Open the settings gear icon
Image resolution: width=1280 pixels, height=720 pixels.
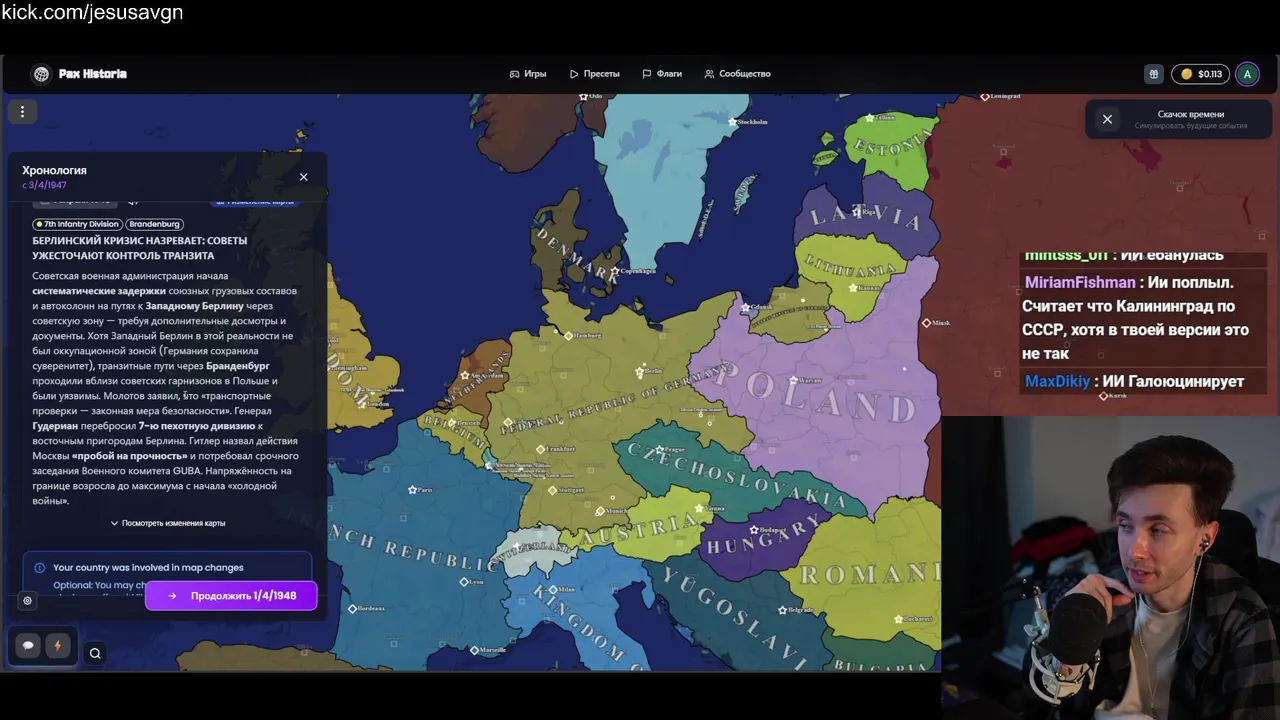[27, 601]
